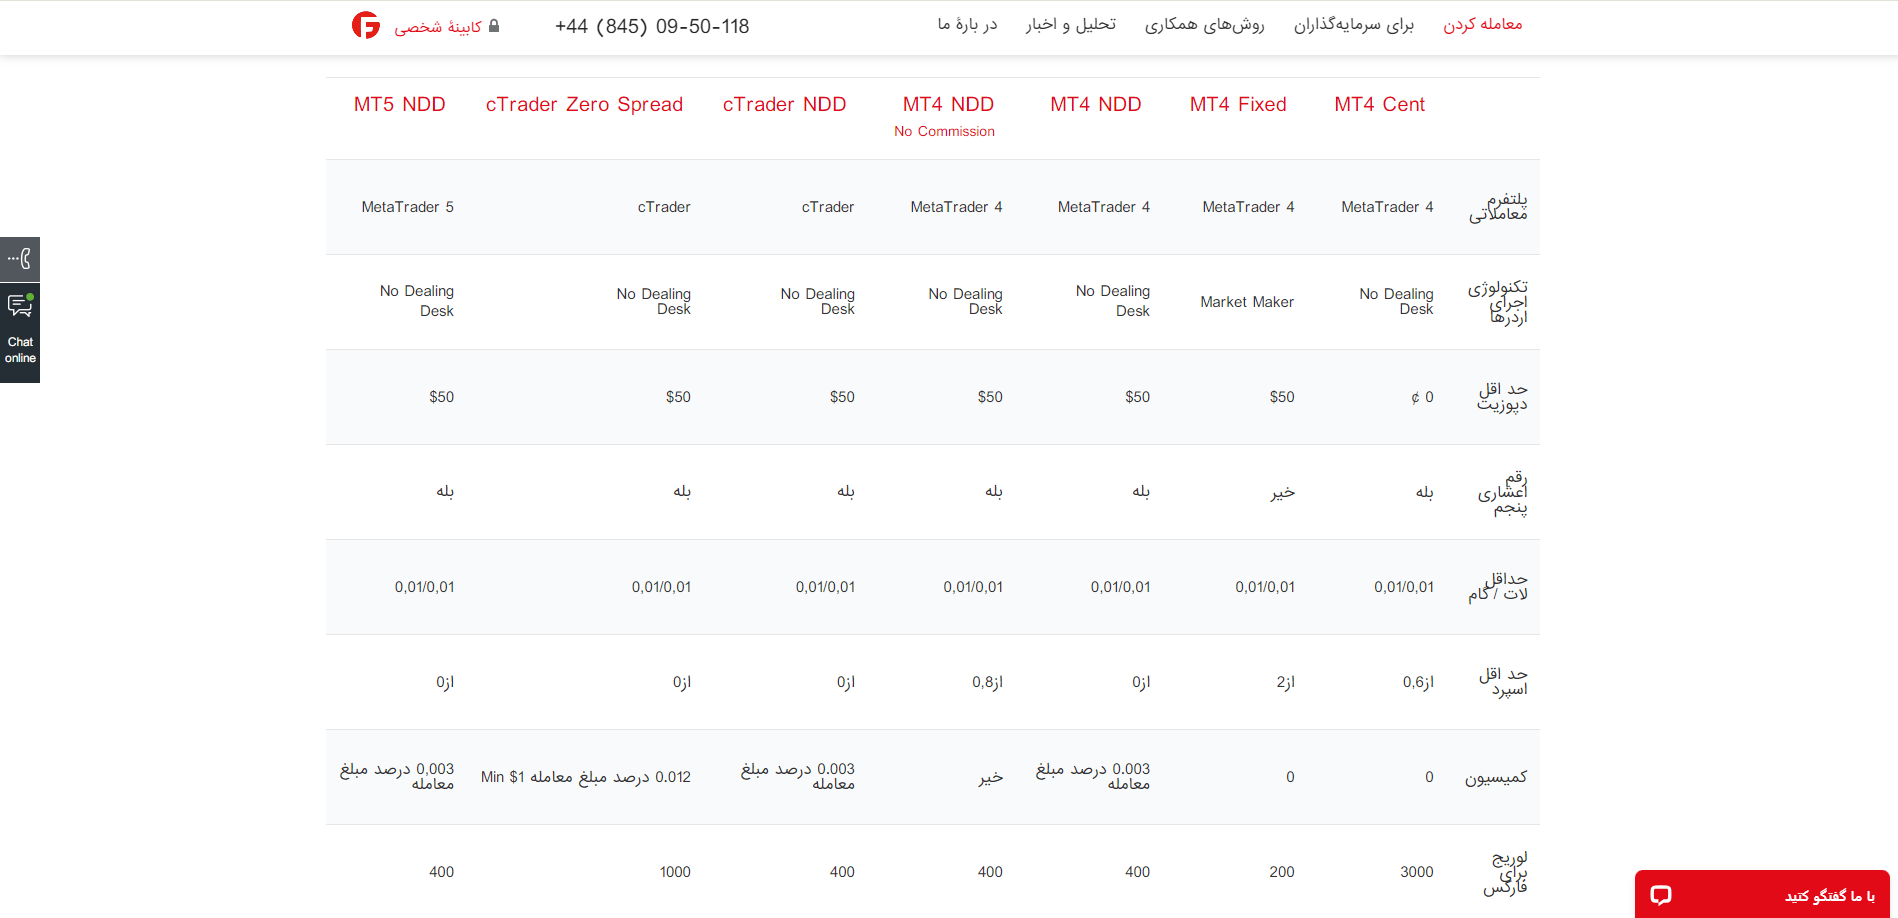Open the کابینهٔ شخصی personal cabinet link
1898x918 pixels.
(438, 27)
